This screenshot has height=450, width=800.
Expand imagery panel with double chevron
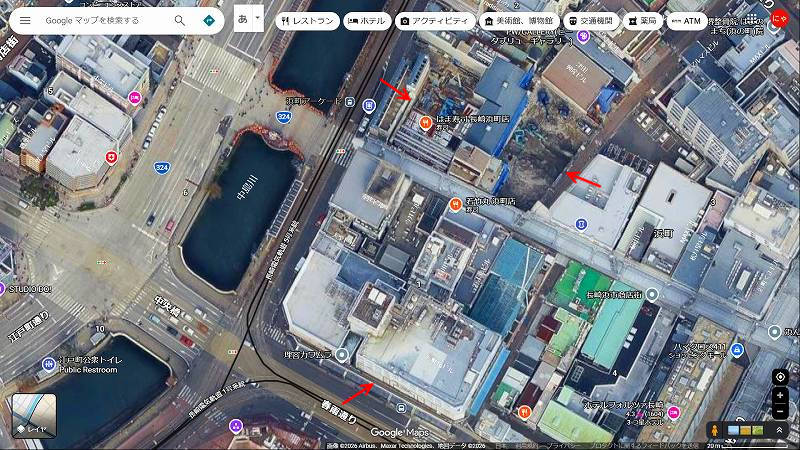pyautogui.click(x=779, y=430)
